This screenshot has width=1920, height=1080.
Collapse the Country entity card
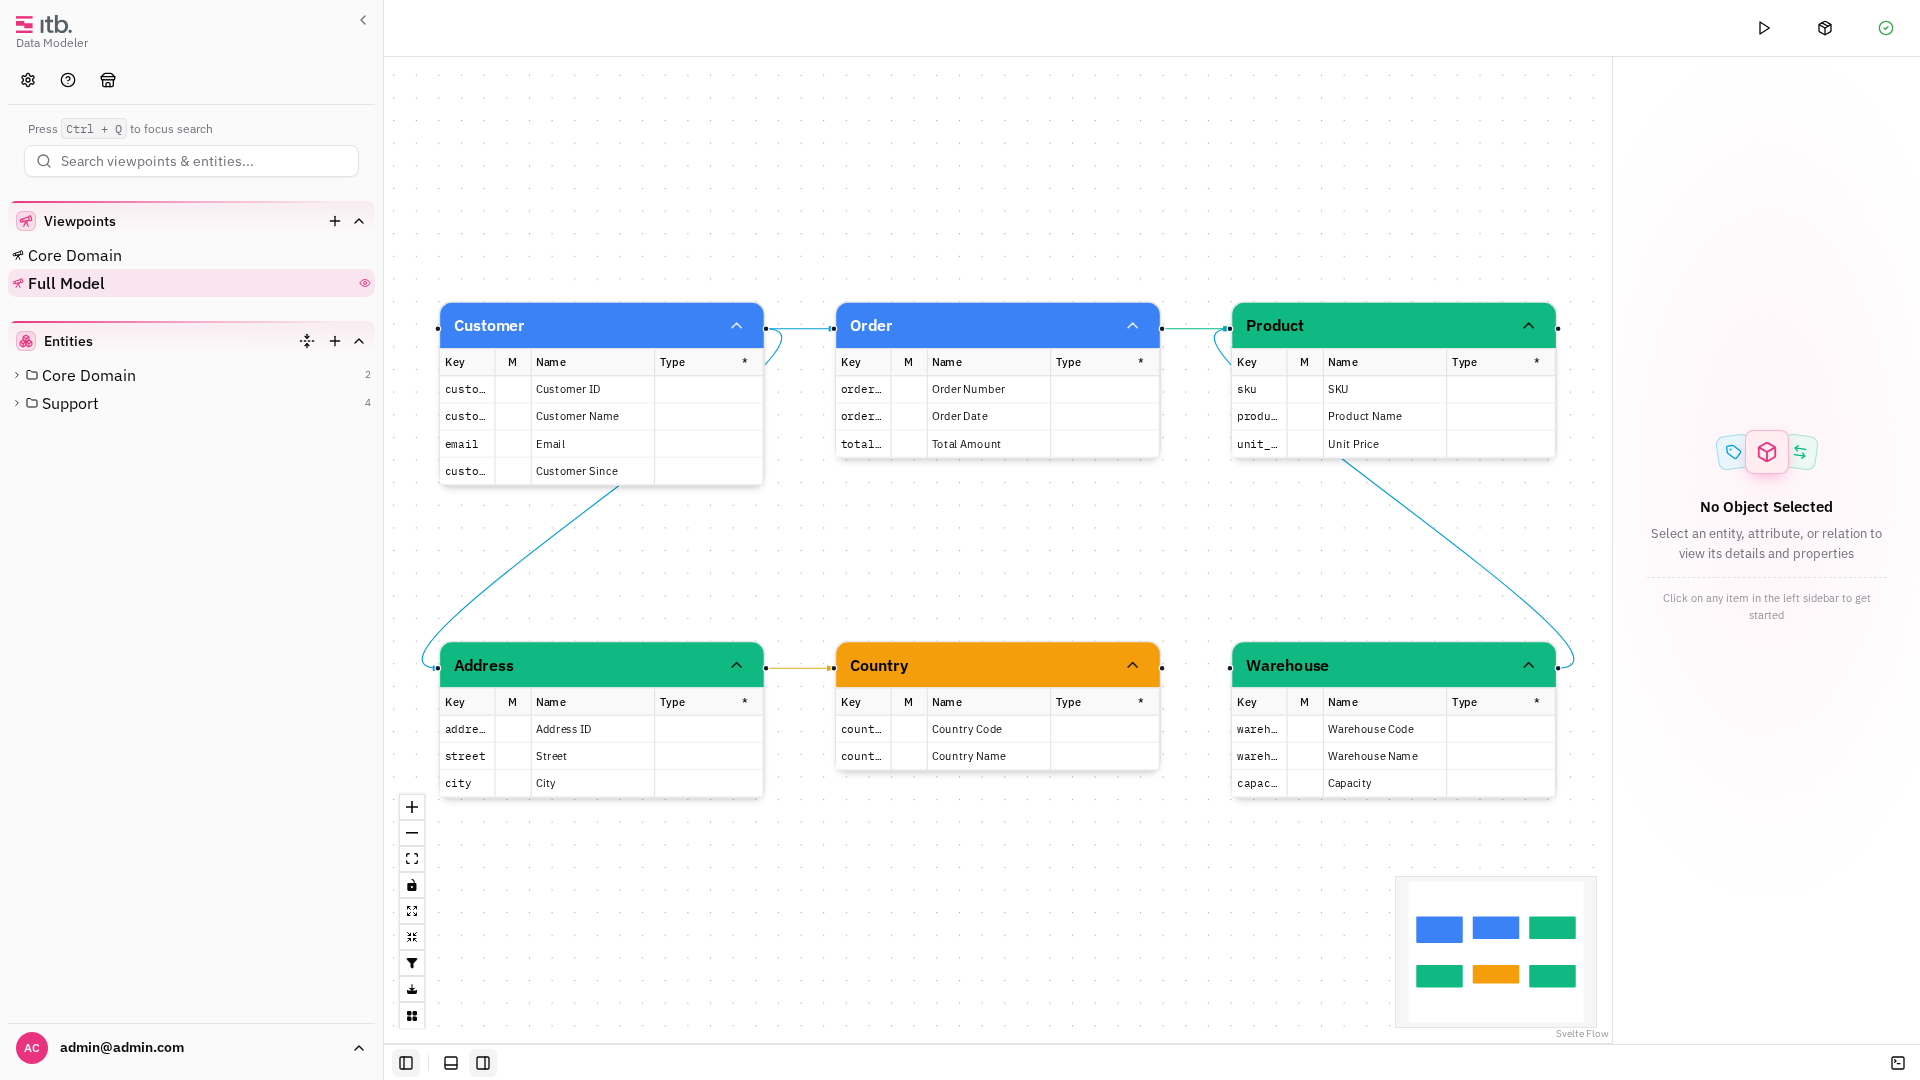coord(1132,666)
